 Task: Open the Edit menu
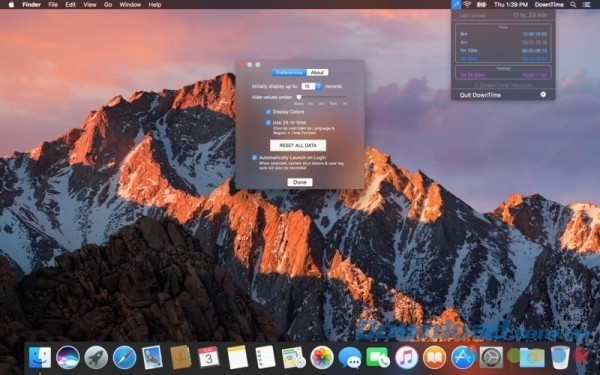pyautogui.click(x=70, y=5)
